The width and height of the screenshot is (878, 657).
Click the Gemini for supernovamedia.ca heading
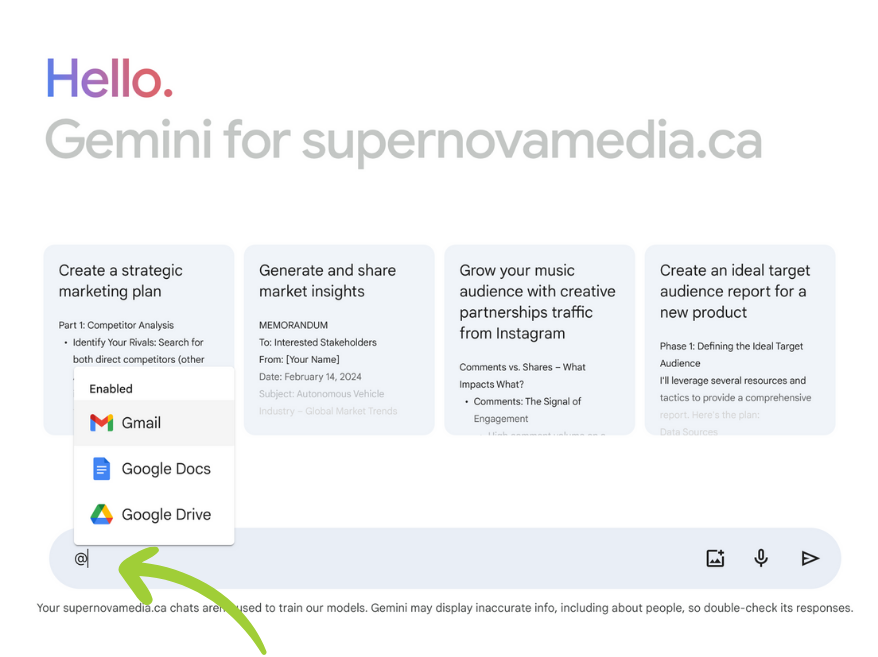403,139
